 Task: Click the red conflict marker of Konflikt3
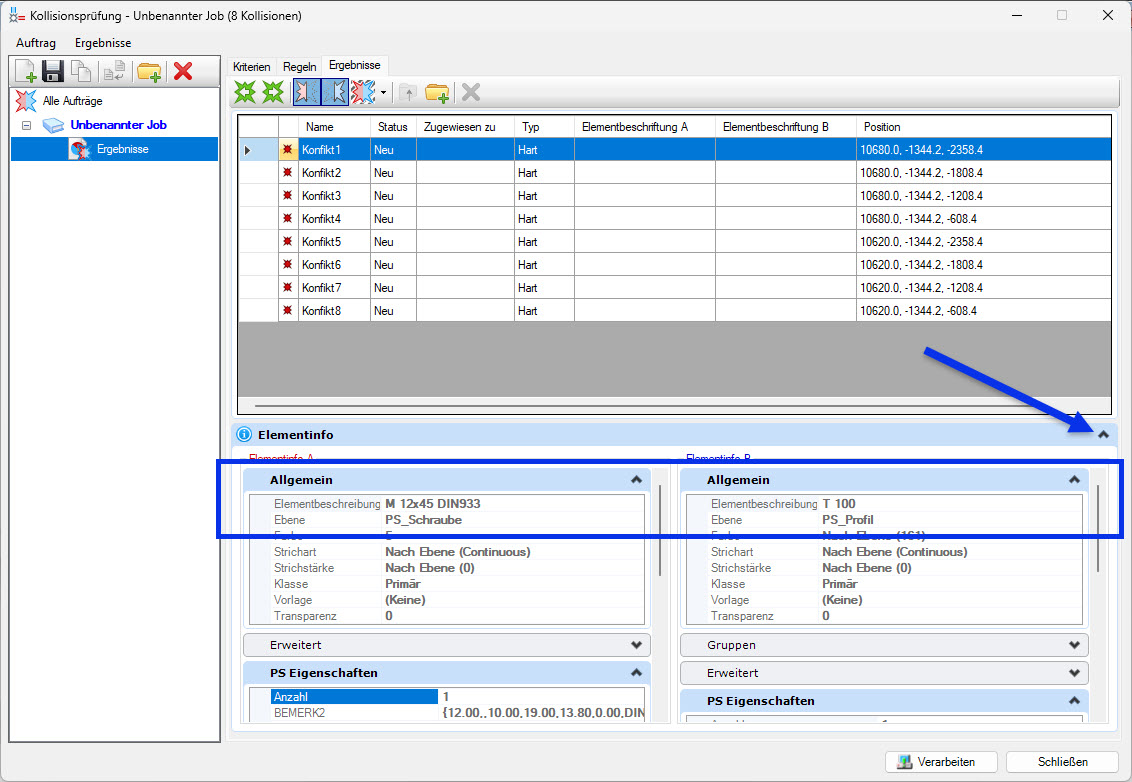pyautogui.click(x=288, y=196)
